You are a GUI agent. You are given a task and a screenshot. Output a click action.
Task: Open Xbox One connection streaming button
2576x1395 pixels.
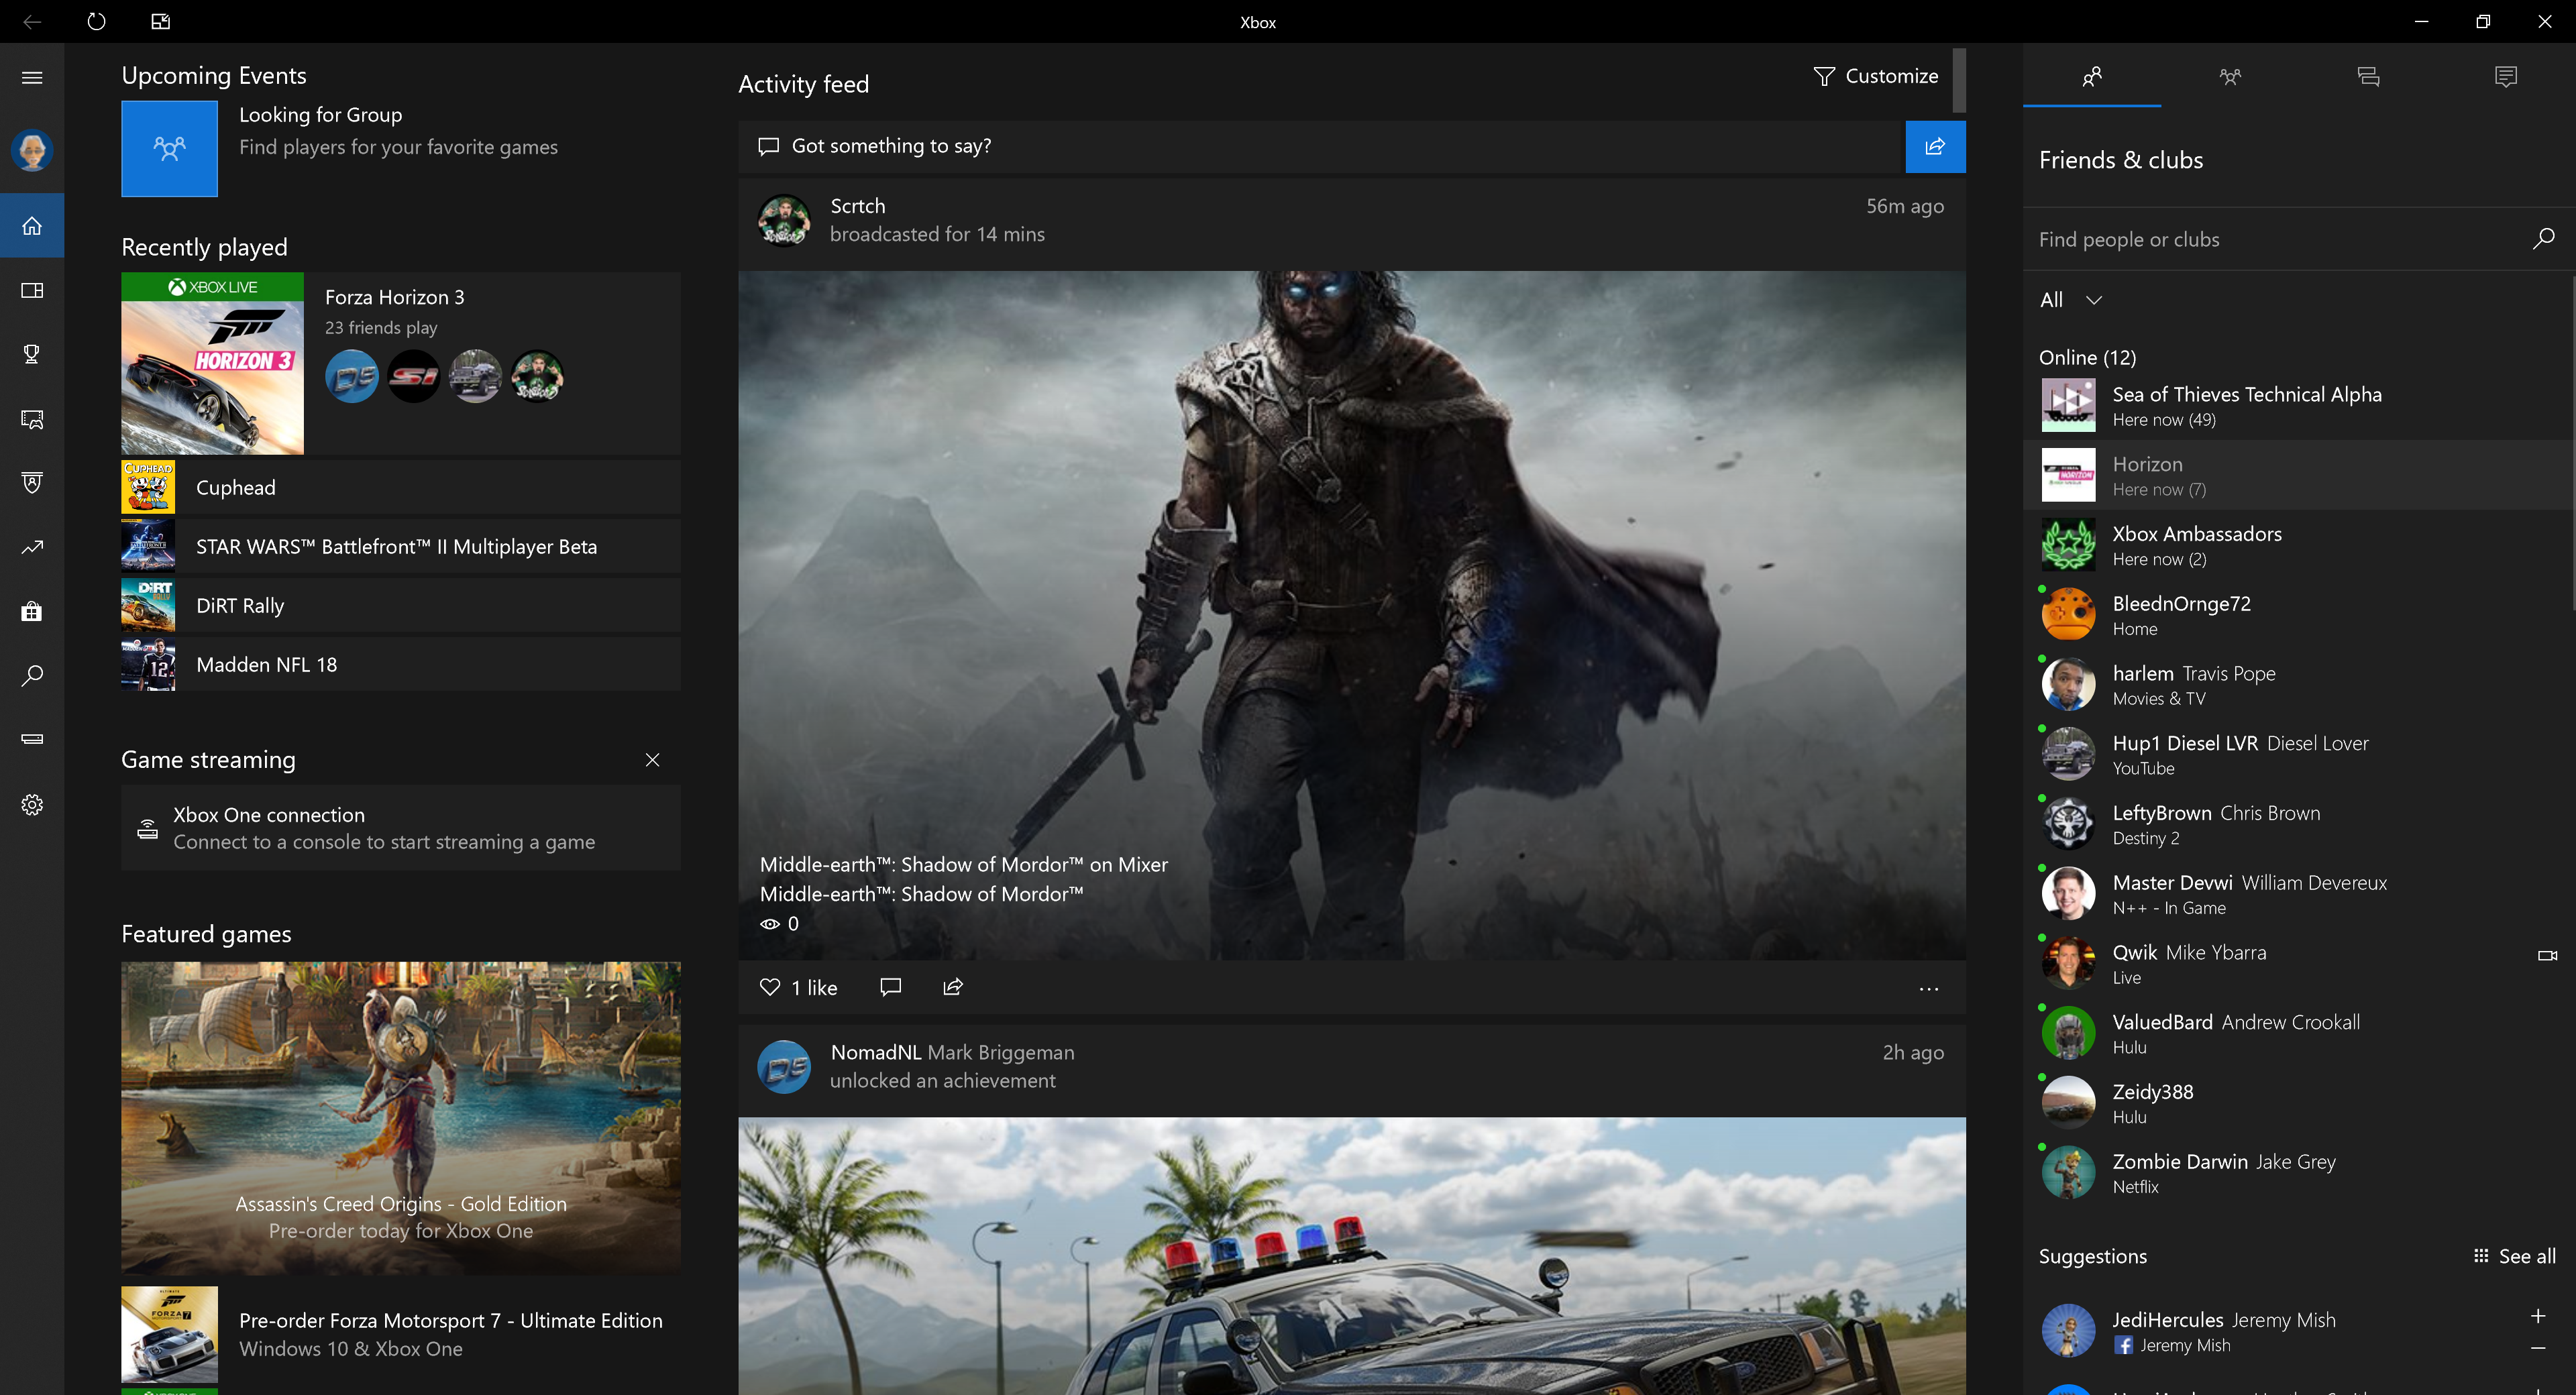pos(400,828)
